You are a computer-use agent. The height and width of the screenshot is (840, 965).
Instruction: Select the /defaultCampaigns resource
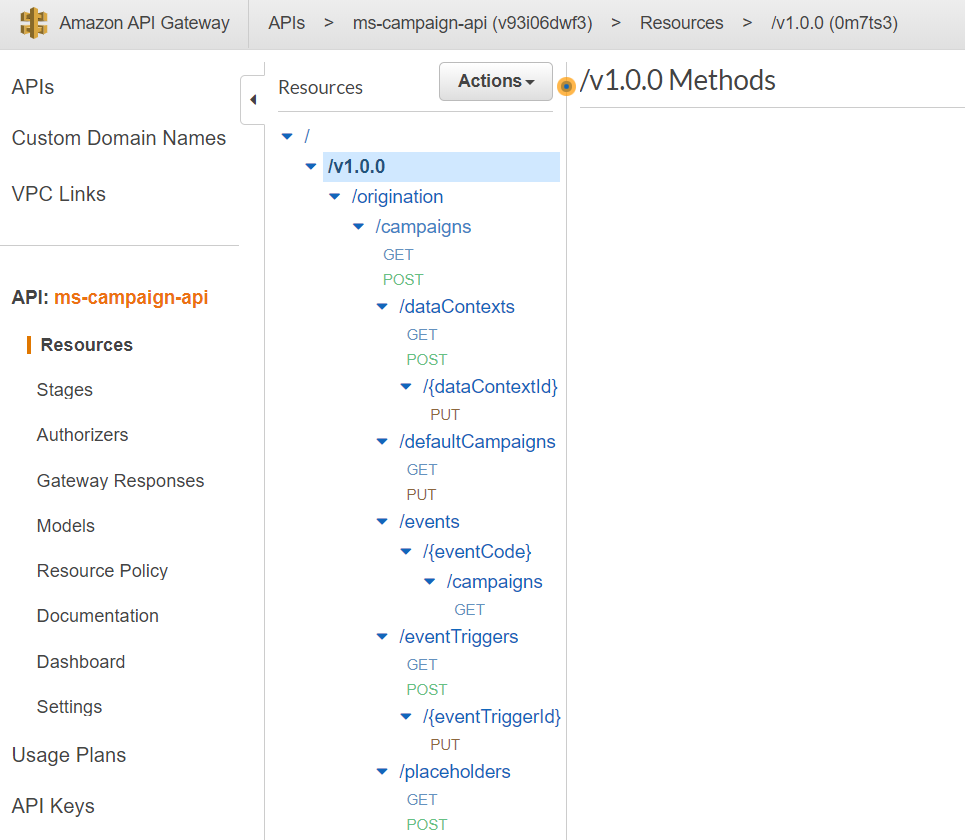point(477,441)
